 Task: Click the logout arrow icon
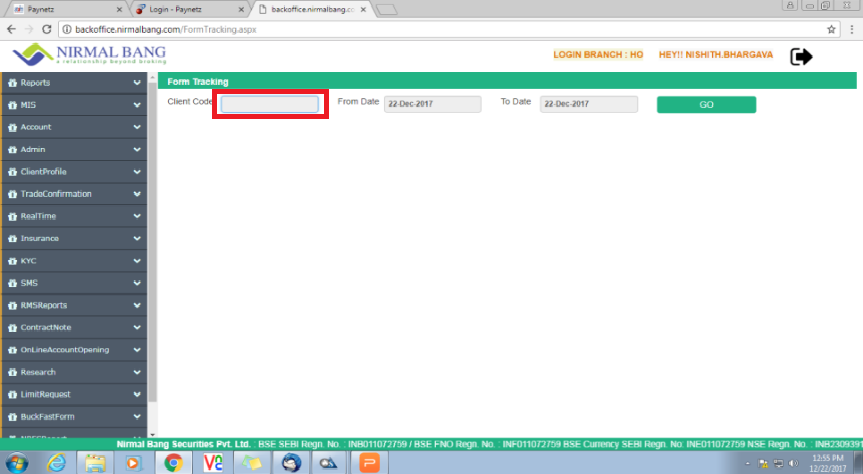click(801, 56)
